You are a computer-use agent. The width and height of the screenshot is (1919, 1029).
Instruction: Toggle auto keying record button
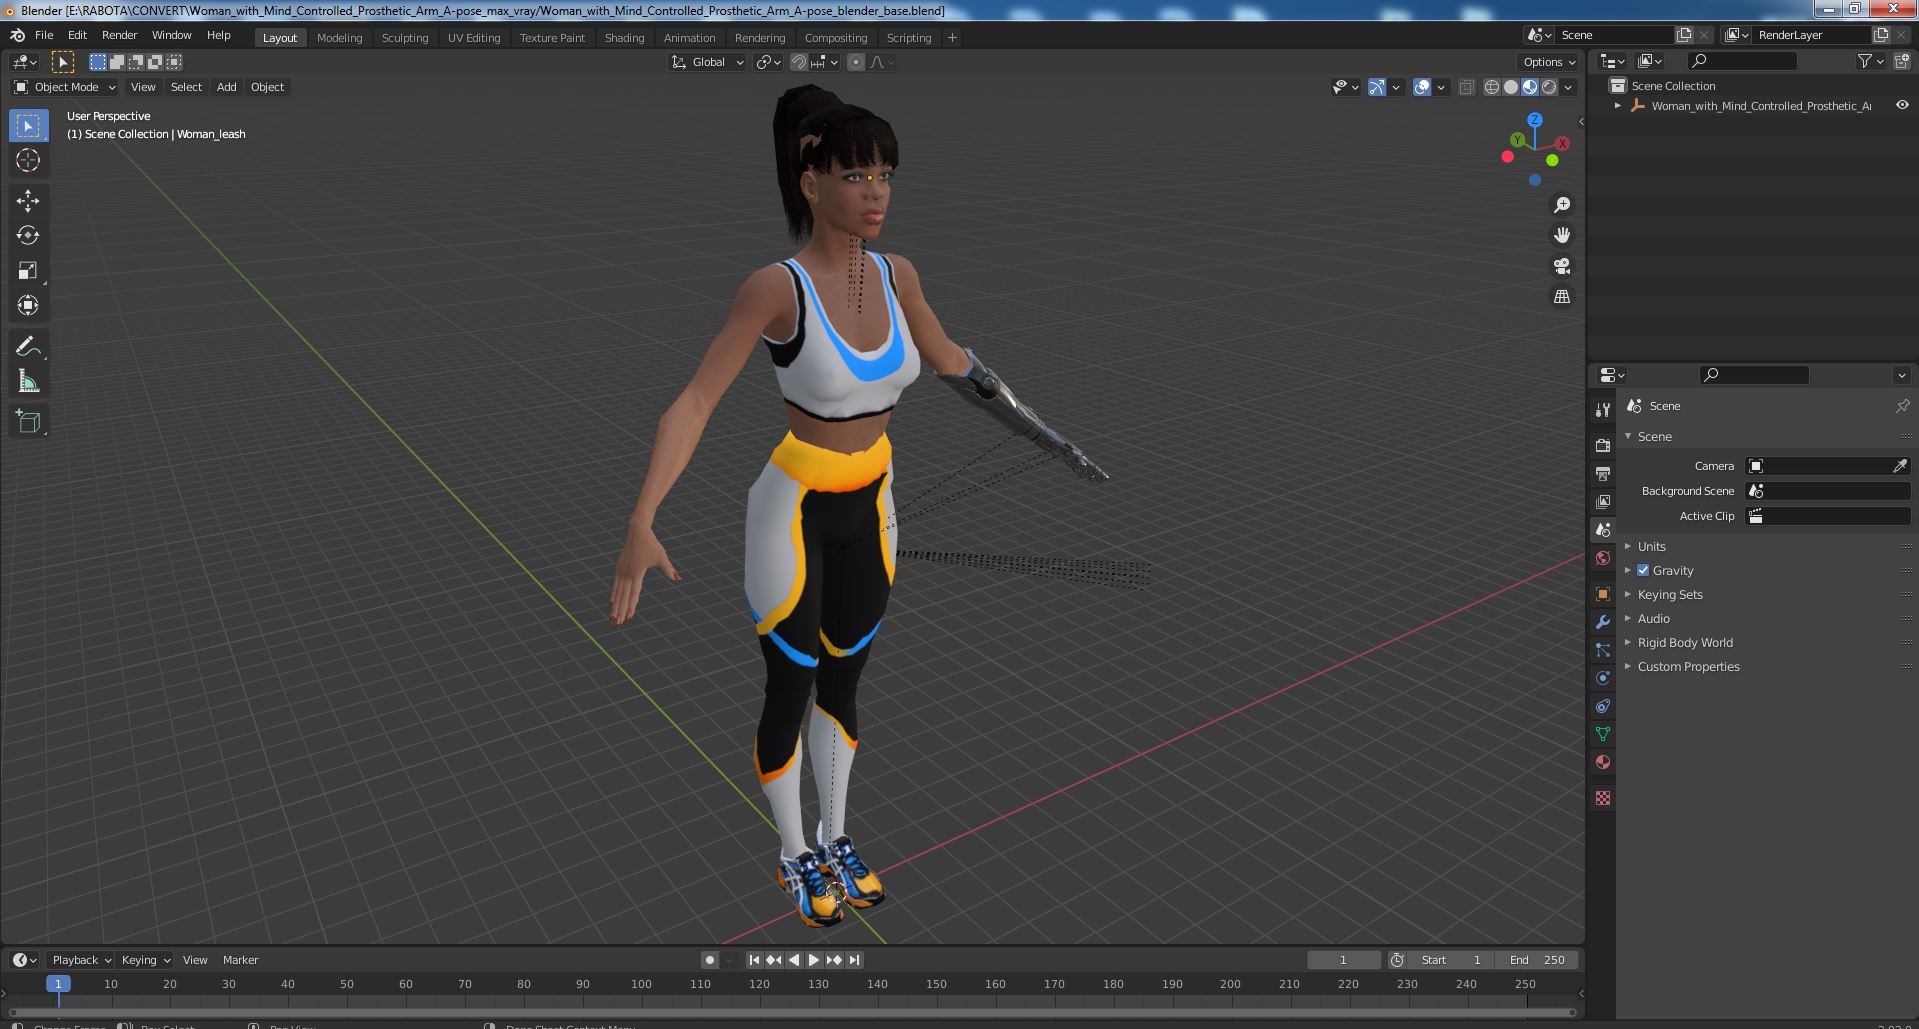709,960
